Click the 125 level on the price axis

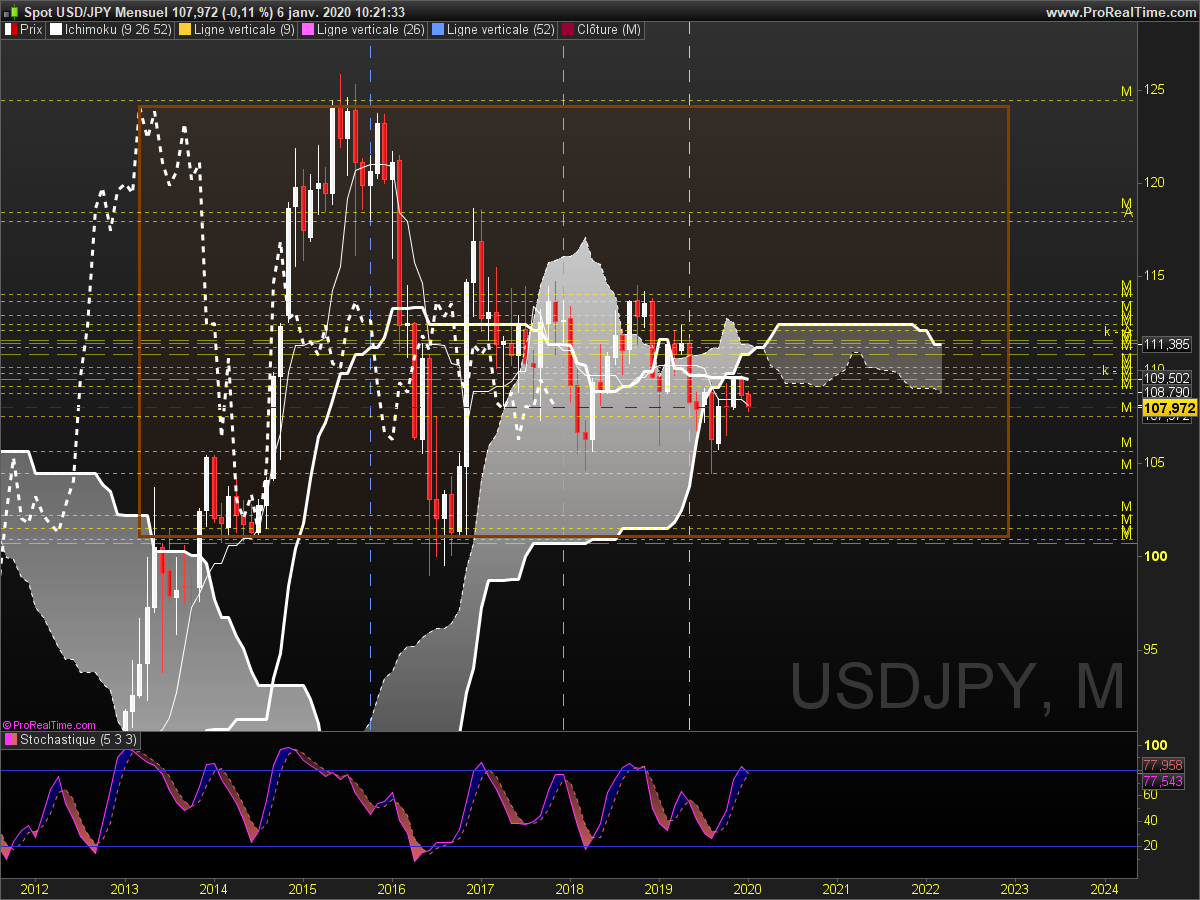(x=1154, y=89)
